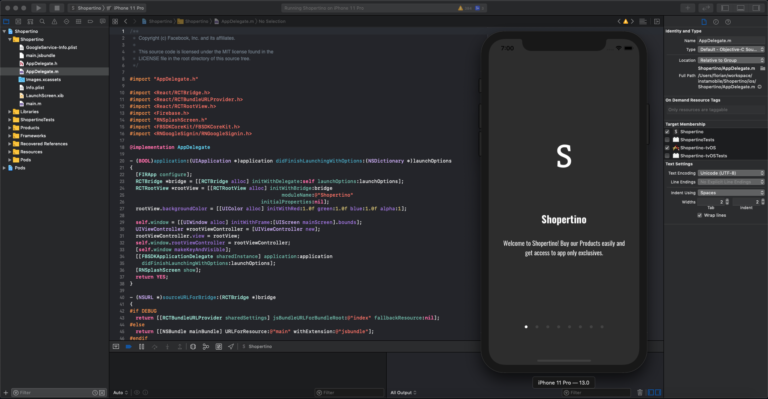Toggle ShopertinoTests target membership checkbox
The image size is (768, 399).
pos(667,140)
